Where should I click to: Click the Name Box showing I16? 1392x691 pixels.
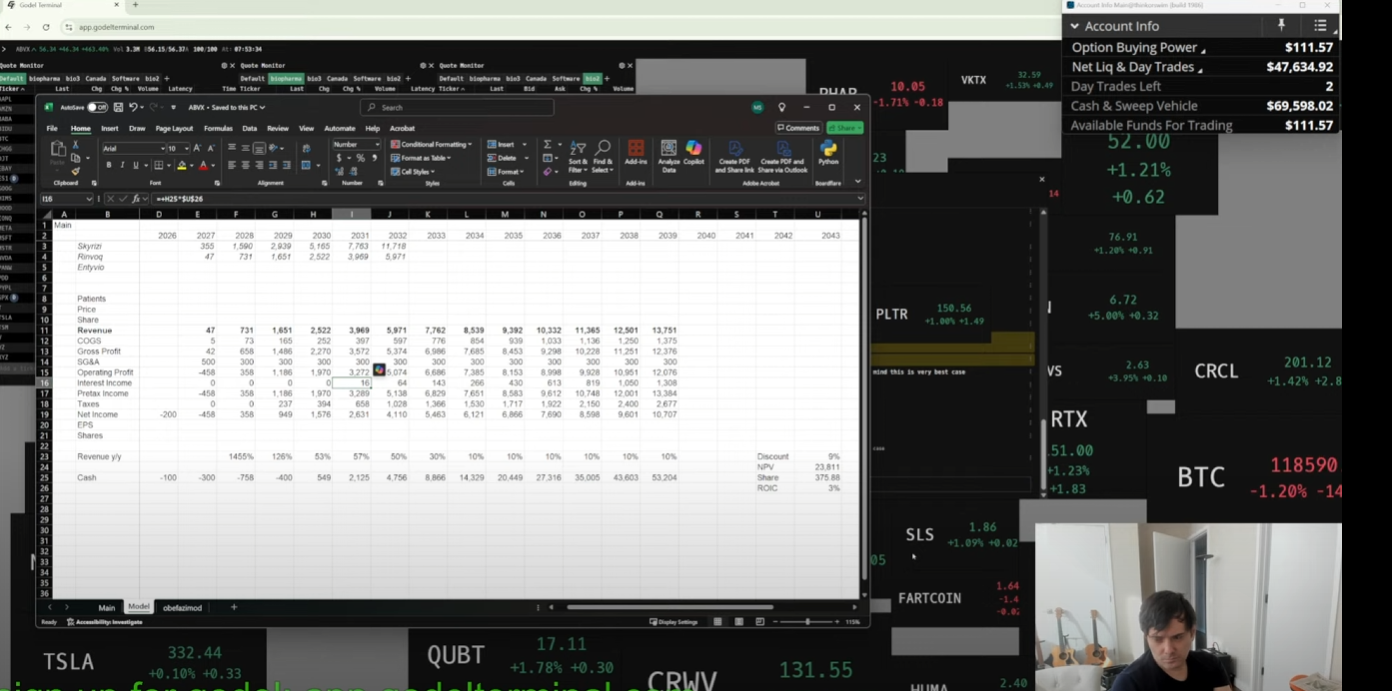pos(65,199)
